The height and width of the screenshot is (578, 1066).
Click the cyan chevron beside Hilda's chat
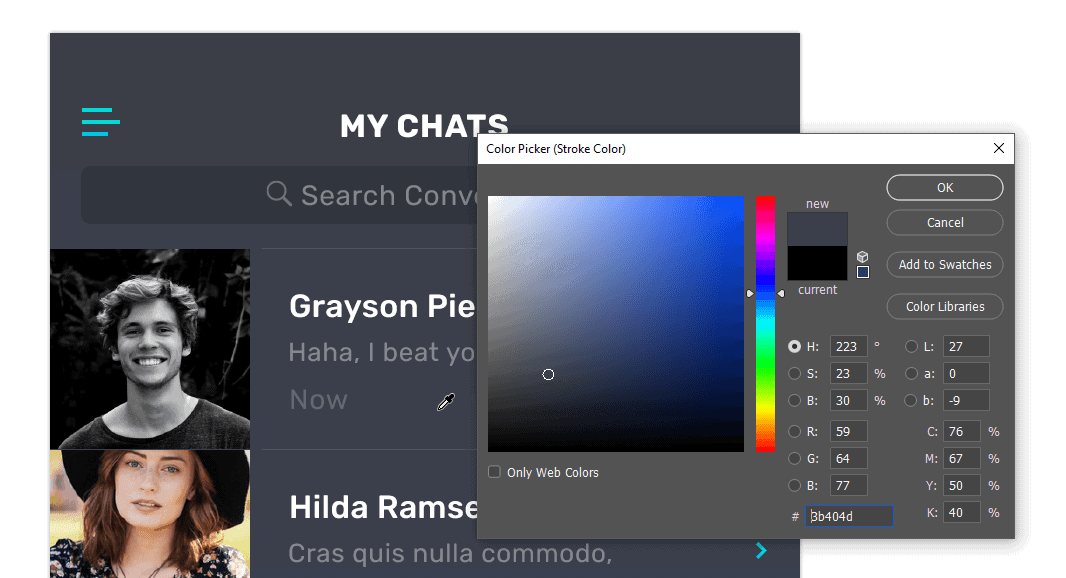tap(761, 550)
